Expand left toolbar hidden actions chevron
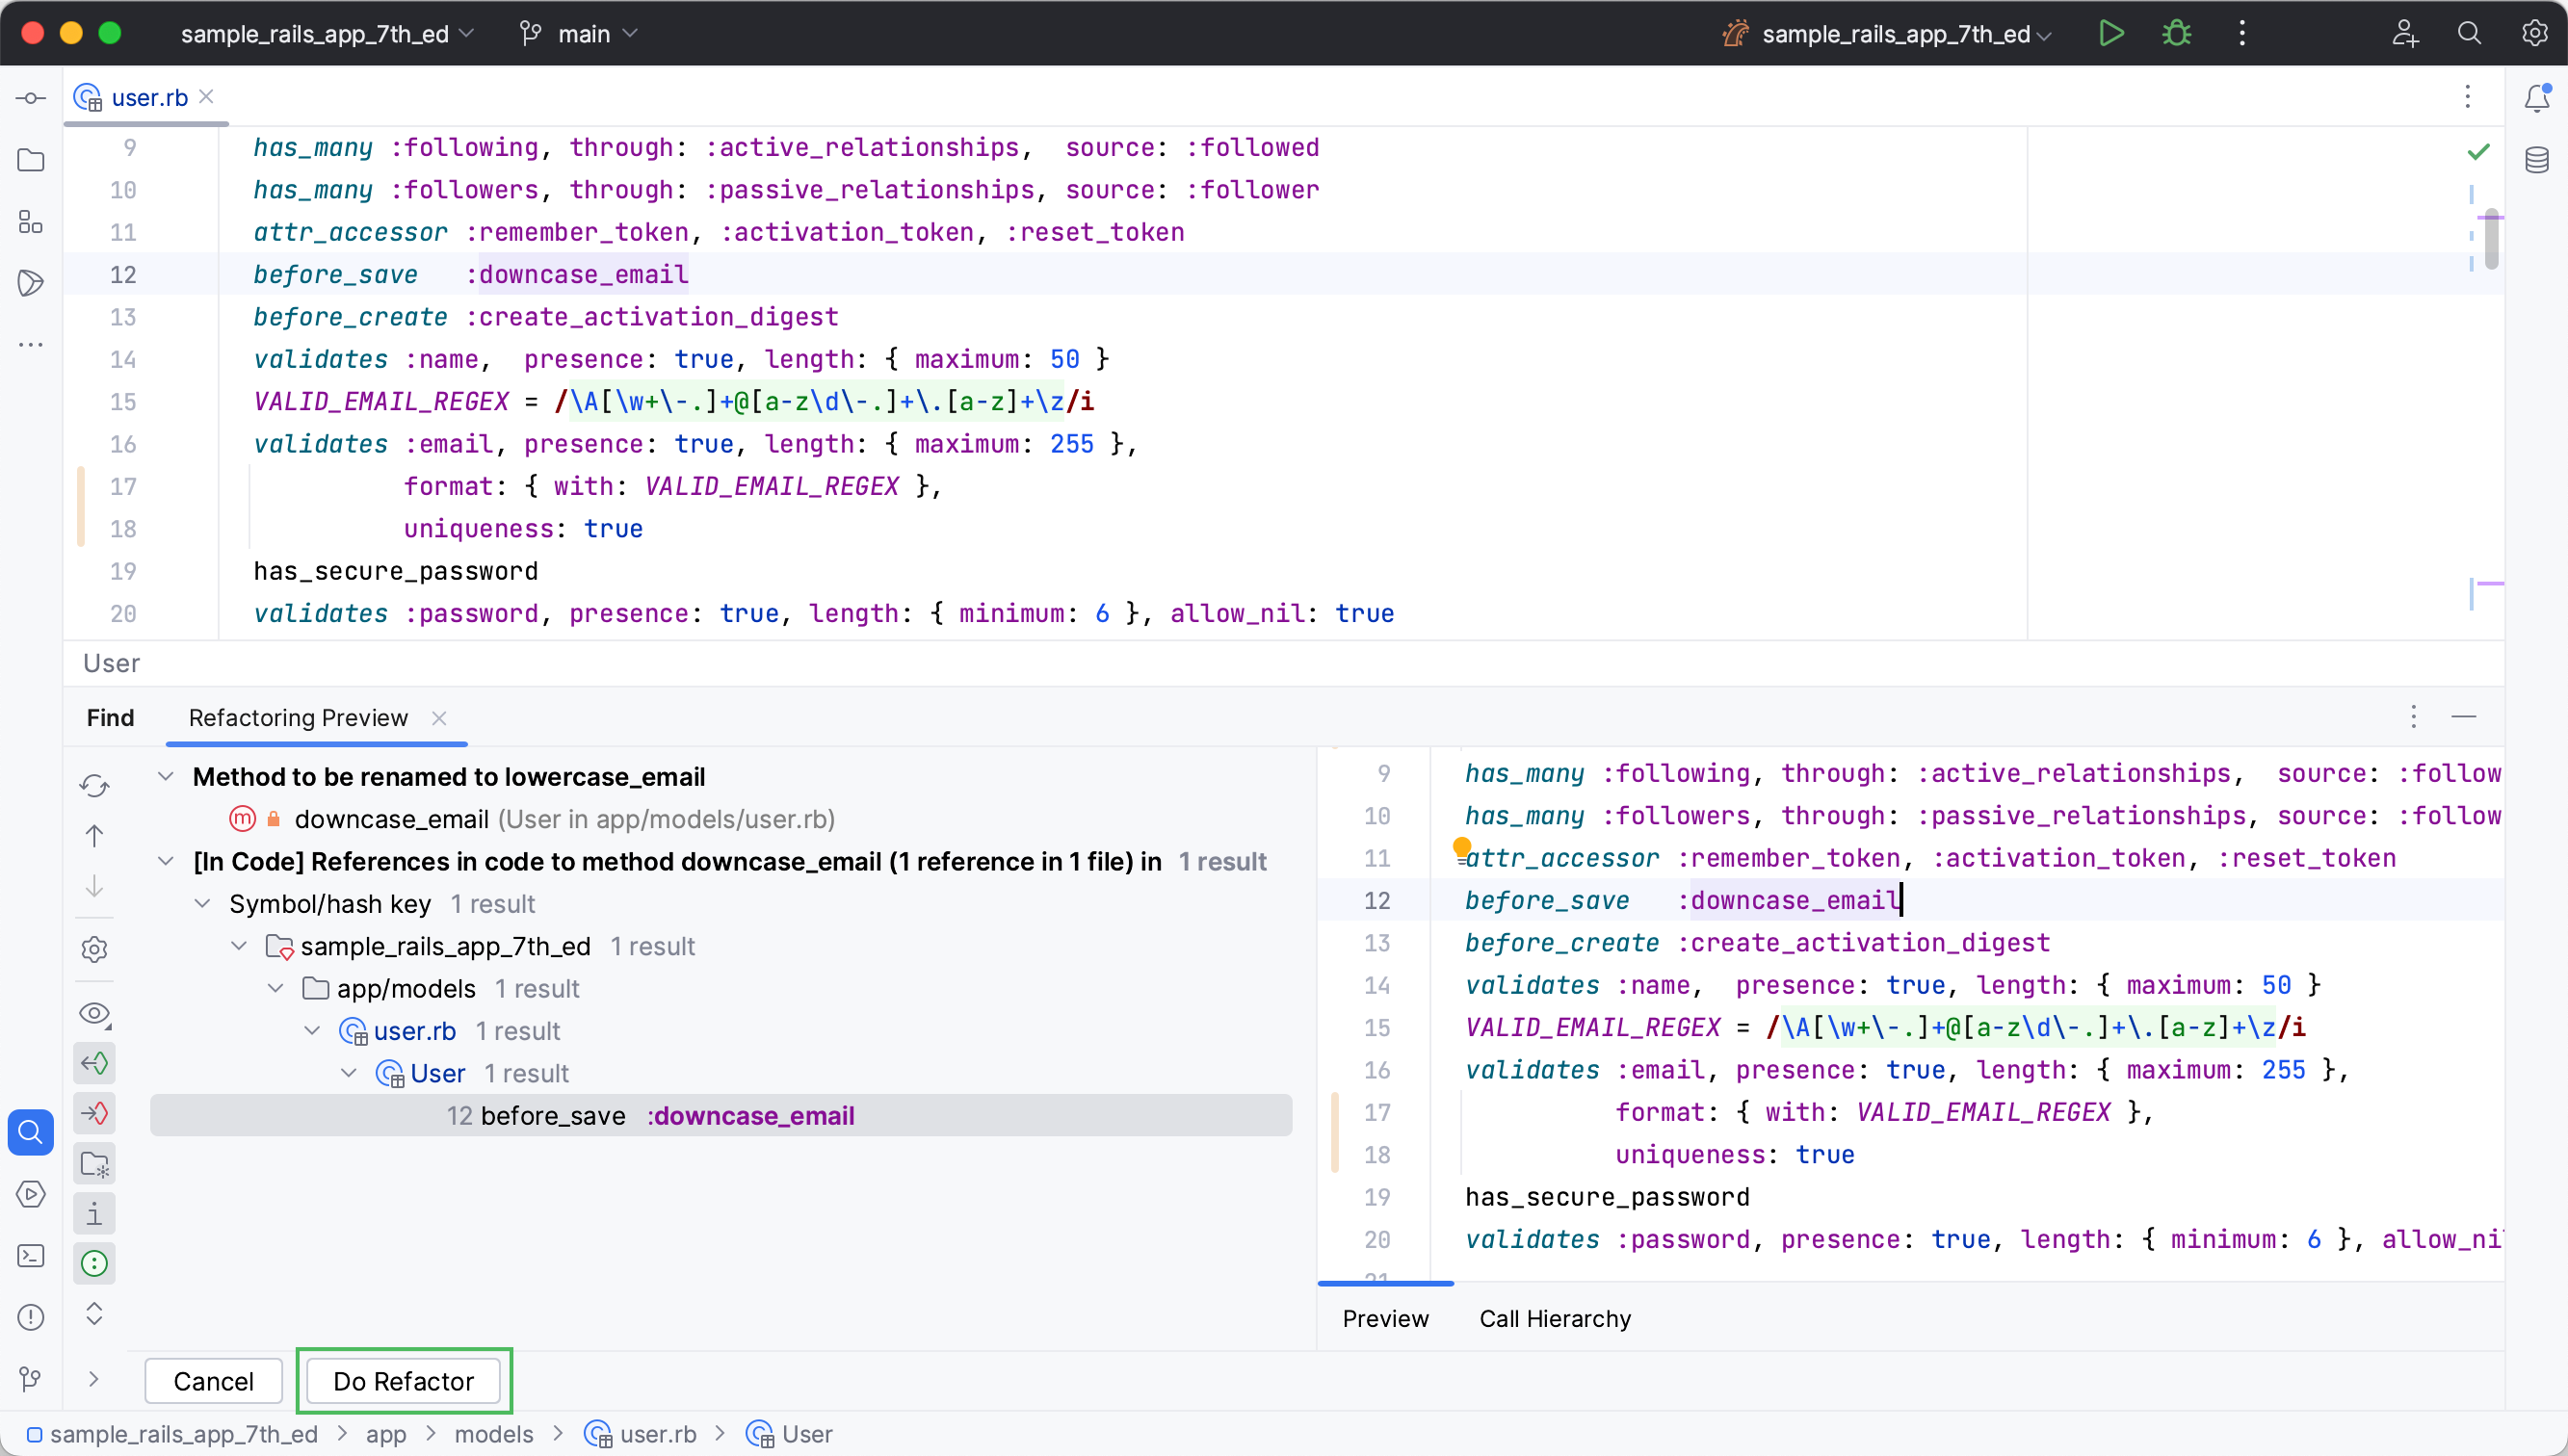The height and width of the screenshot is (1456, 2568). click(x=94, y=1380)
